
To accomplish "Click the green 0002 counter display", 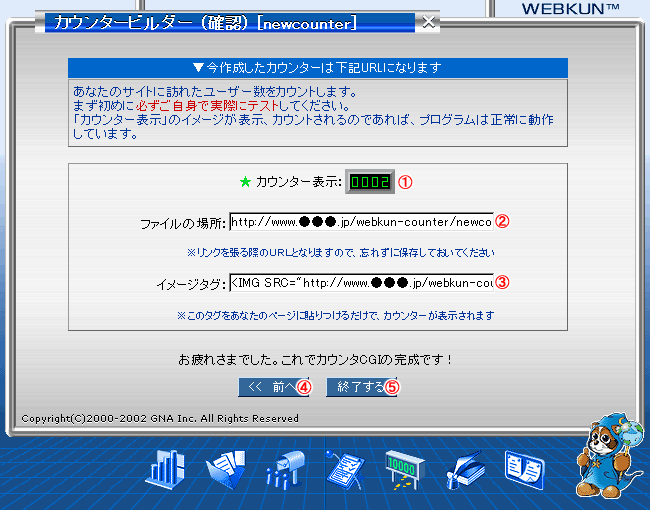I will click(370, 182).
